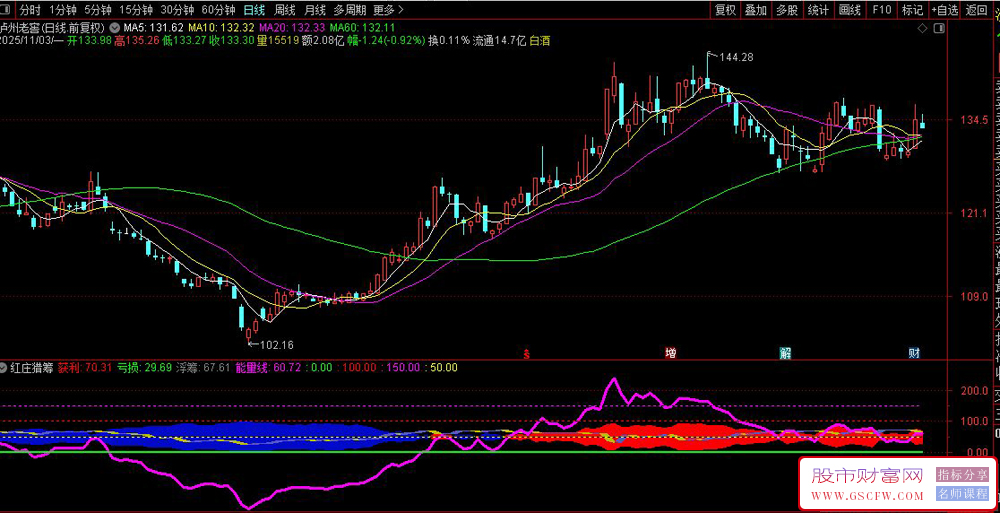Open the 画线 drawing tools
The width and height of the screenshot is (1000, 513).
850,10
